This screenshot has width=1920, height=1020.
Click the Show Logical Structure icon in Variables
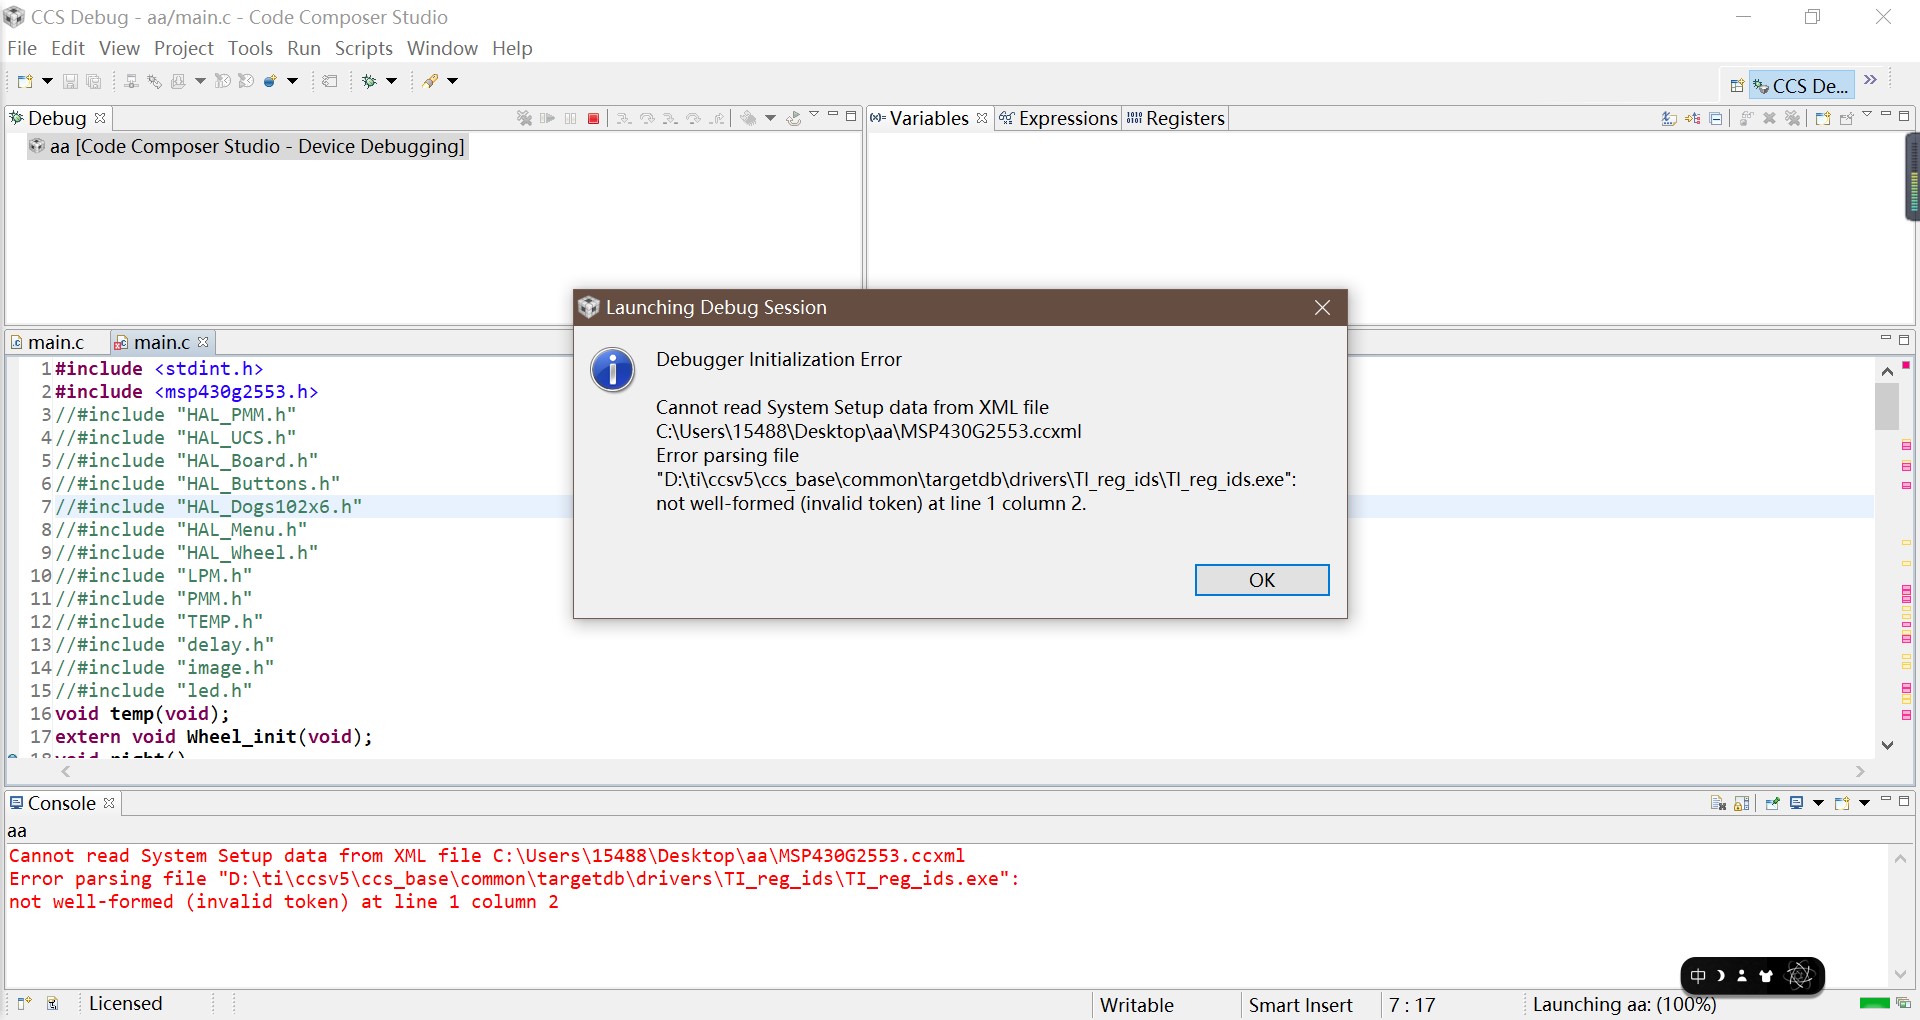pyautogui.click(x=1693, y=118)
